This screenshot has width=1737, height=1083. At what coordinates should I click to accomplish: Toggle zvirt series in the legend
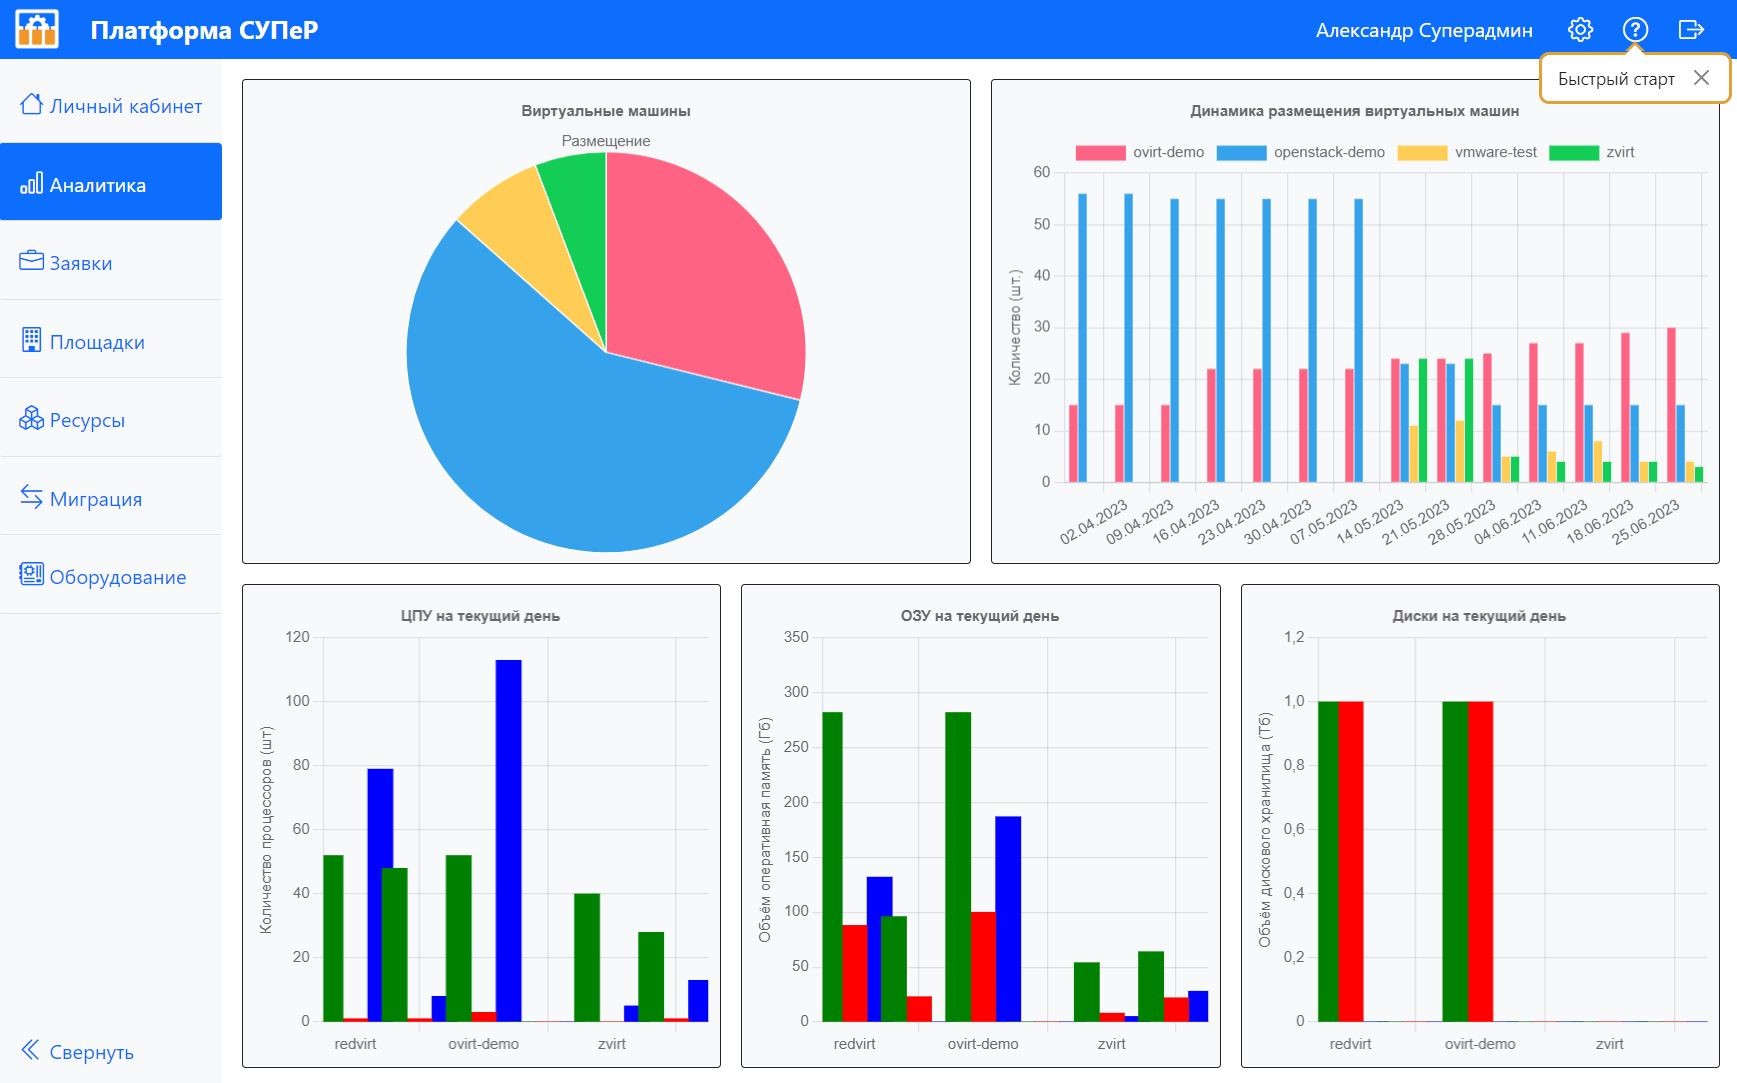point(1591,153)
